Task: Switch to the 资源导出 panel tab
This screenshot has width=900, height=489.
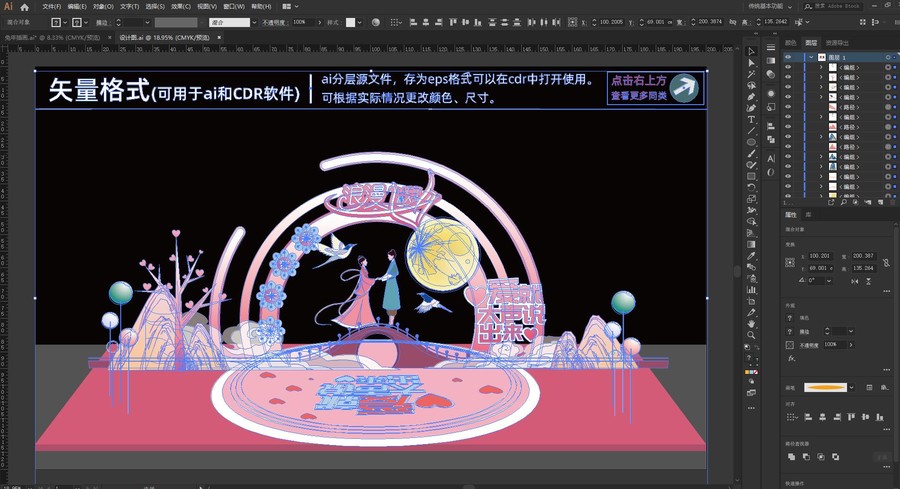Action: (x=837, y=43)
